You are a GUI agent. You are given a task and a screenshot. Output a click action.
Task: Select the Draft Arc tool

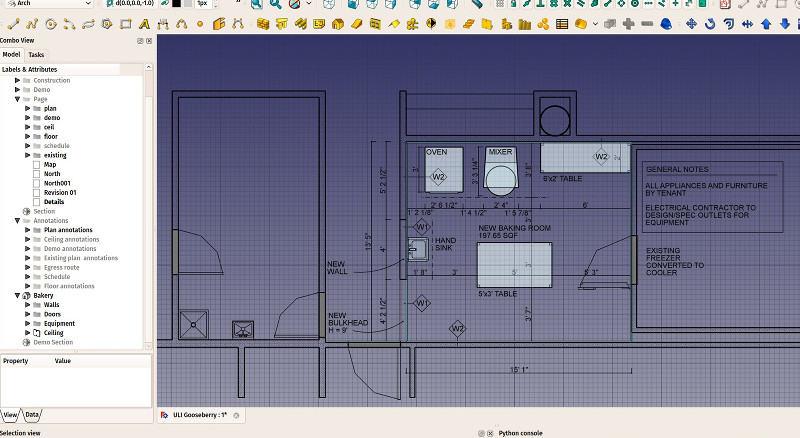tap(69, 24)
